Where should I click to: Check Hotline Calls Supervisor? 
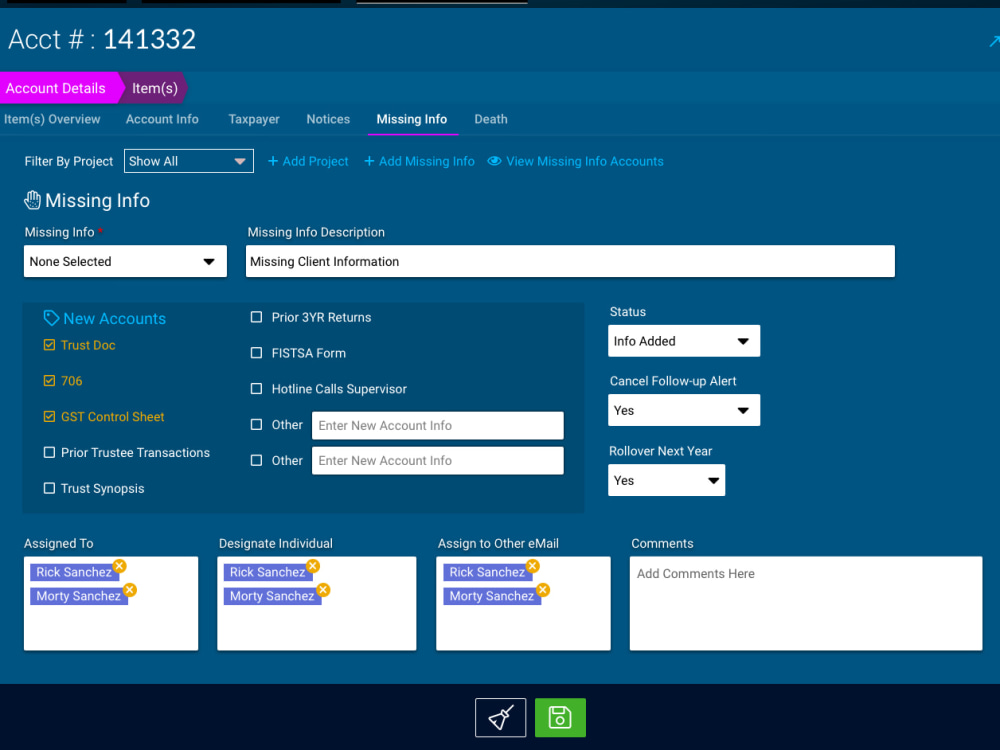coord(256,388)
